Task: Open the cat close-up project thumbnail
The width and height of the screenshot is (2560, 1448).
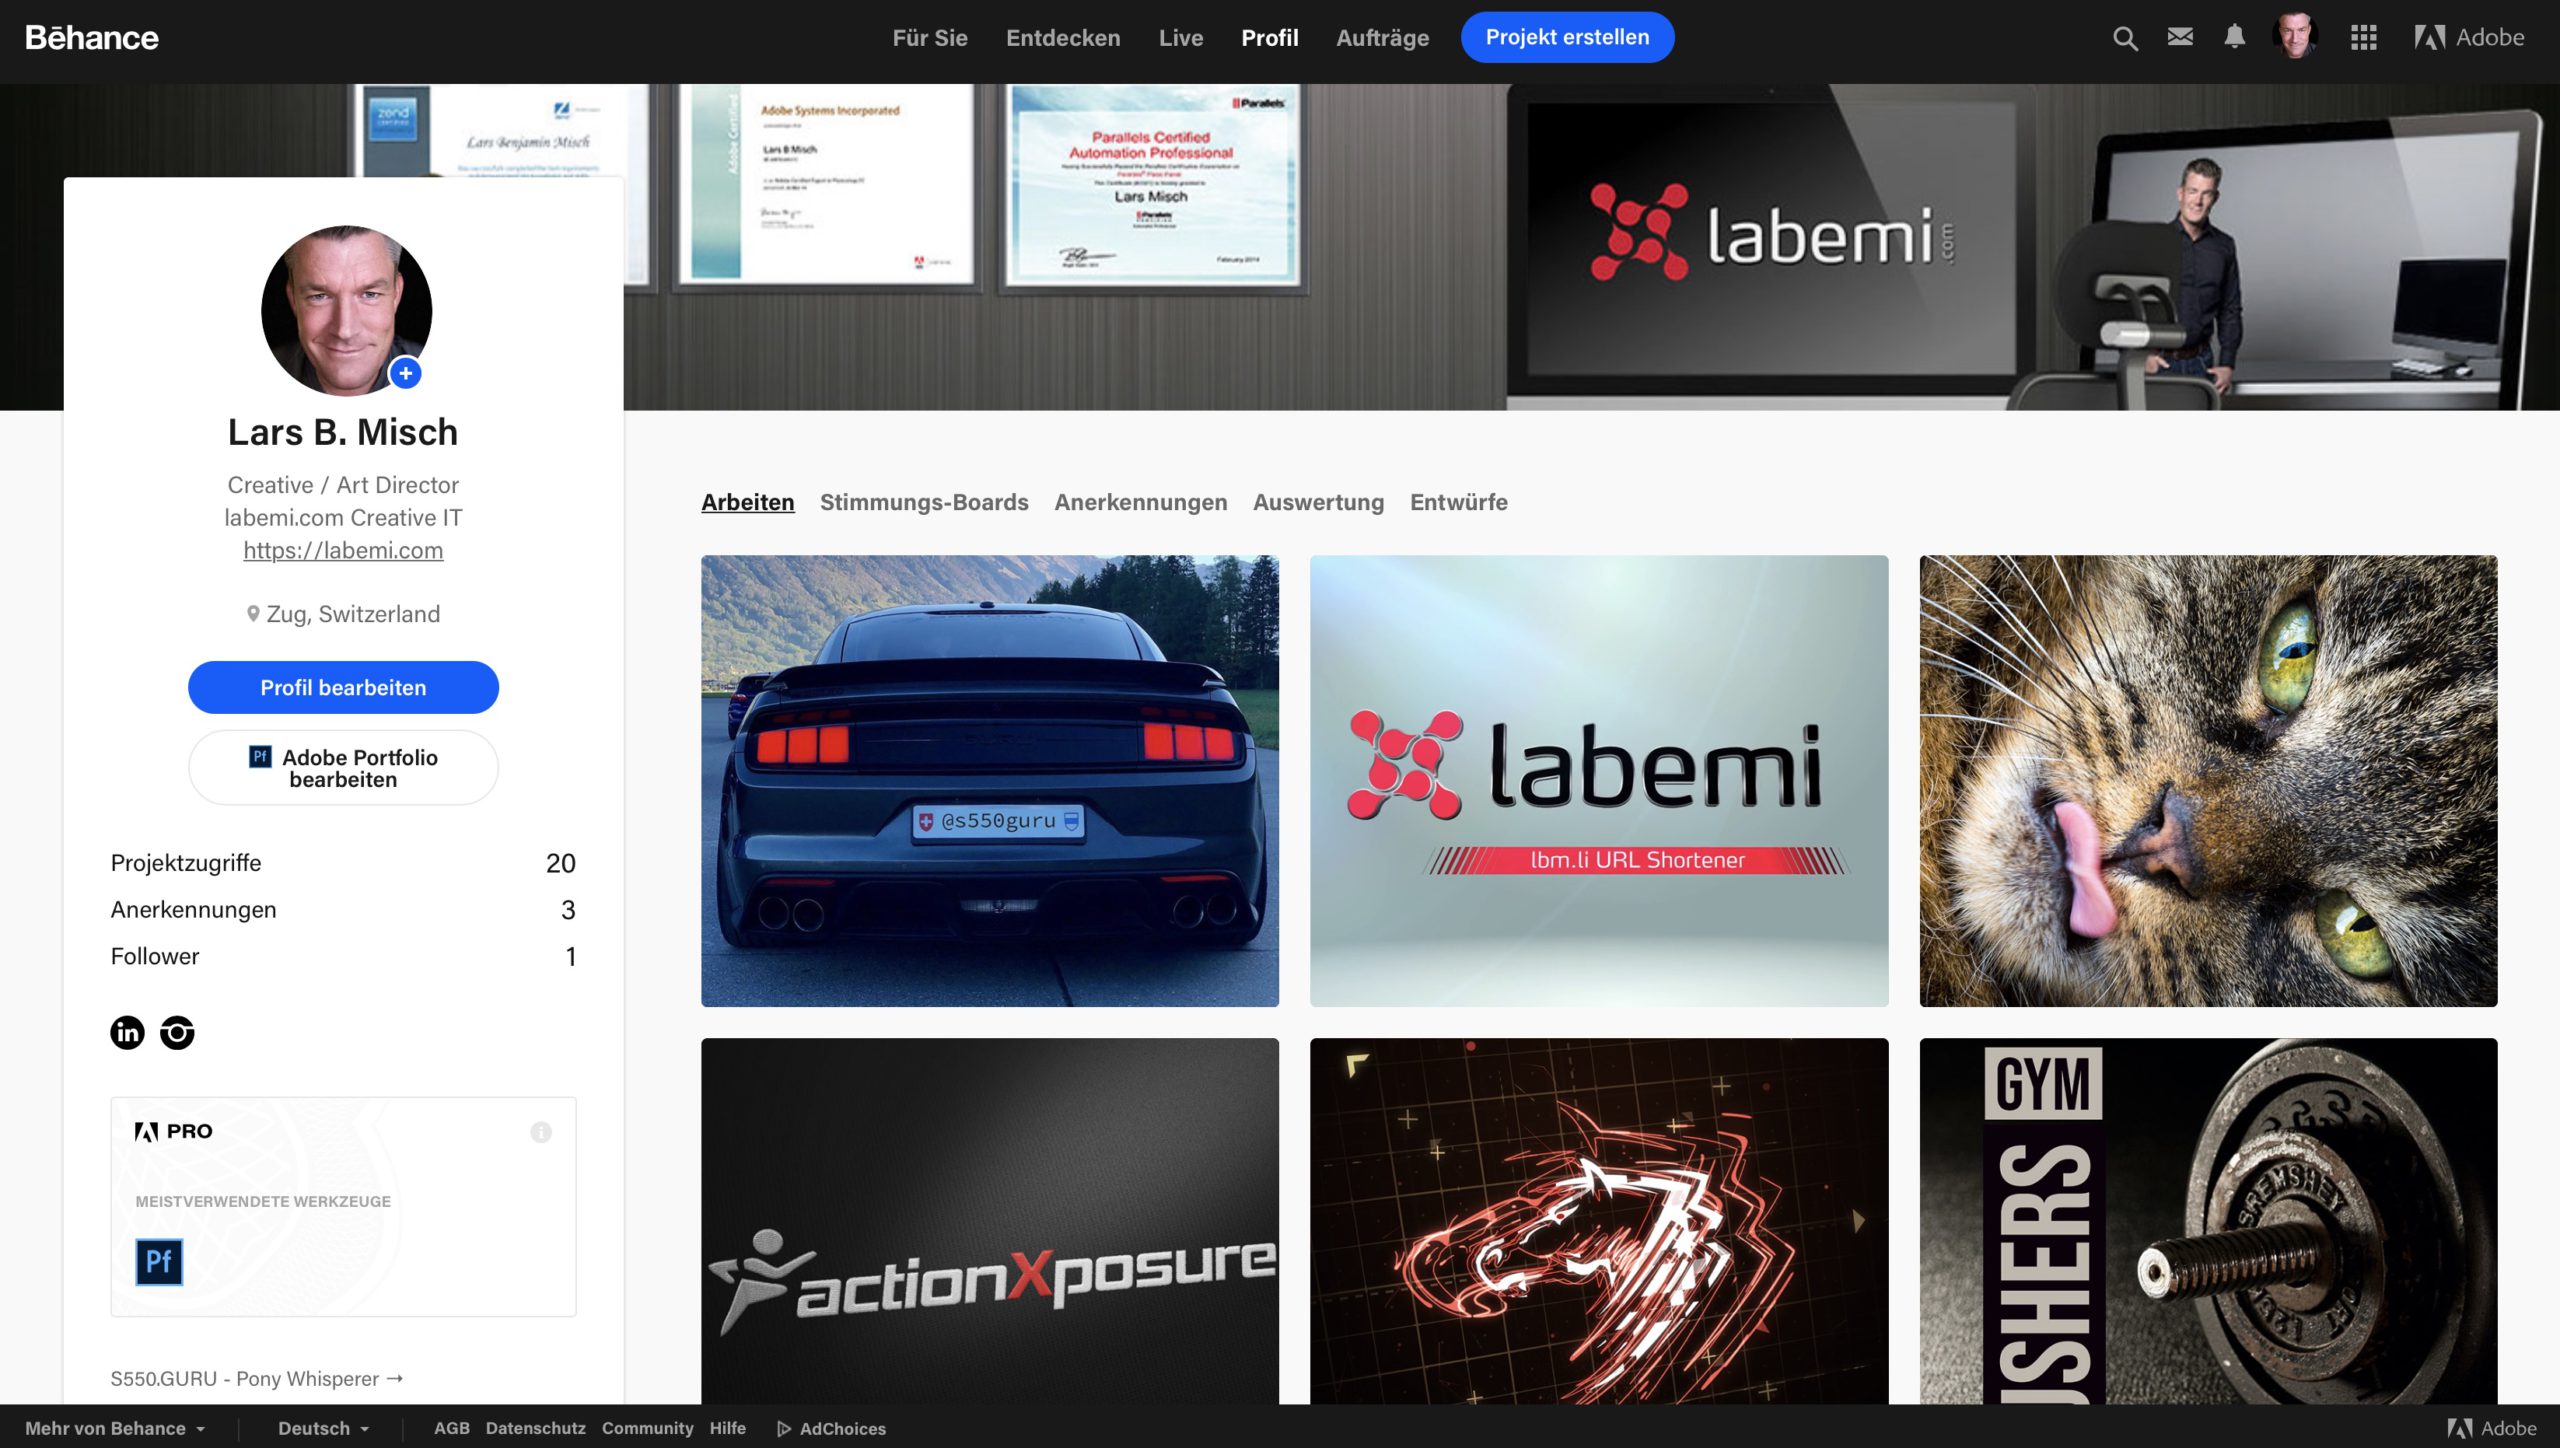Action: click(x=2208, y=781)
